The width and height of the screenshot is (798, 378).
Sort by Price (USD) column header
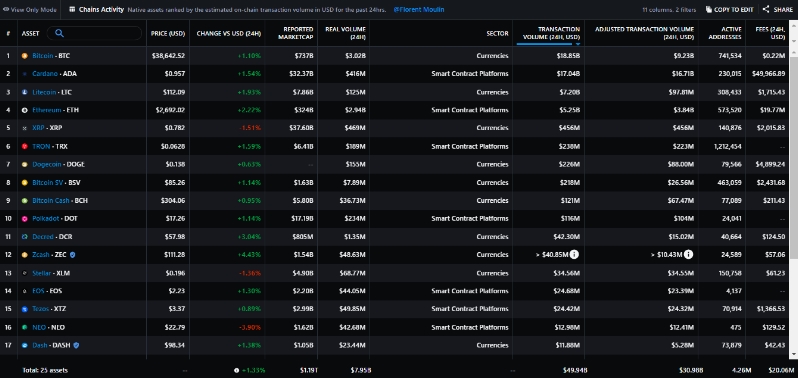tap(168, 34)
